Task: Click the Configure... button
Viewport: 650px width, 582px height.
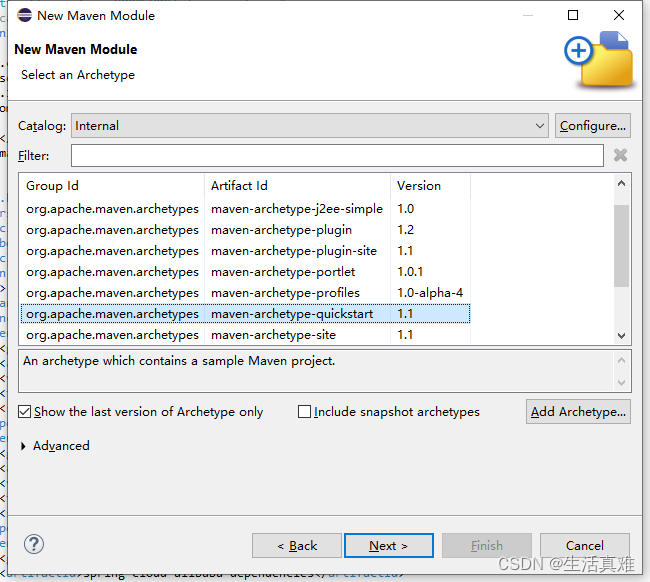Action: click(592, 126)
